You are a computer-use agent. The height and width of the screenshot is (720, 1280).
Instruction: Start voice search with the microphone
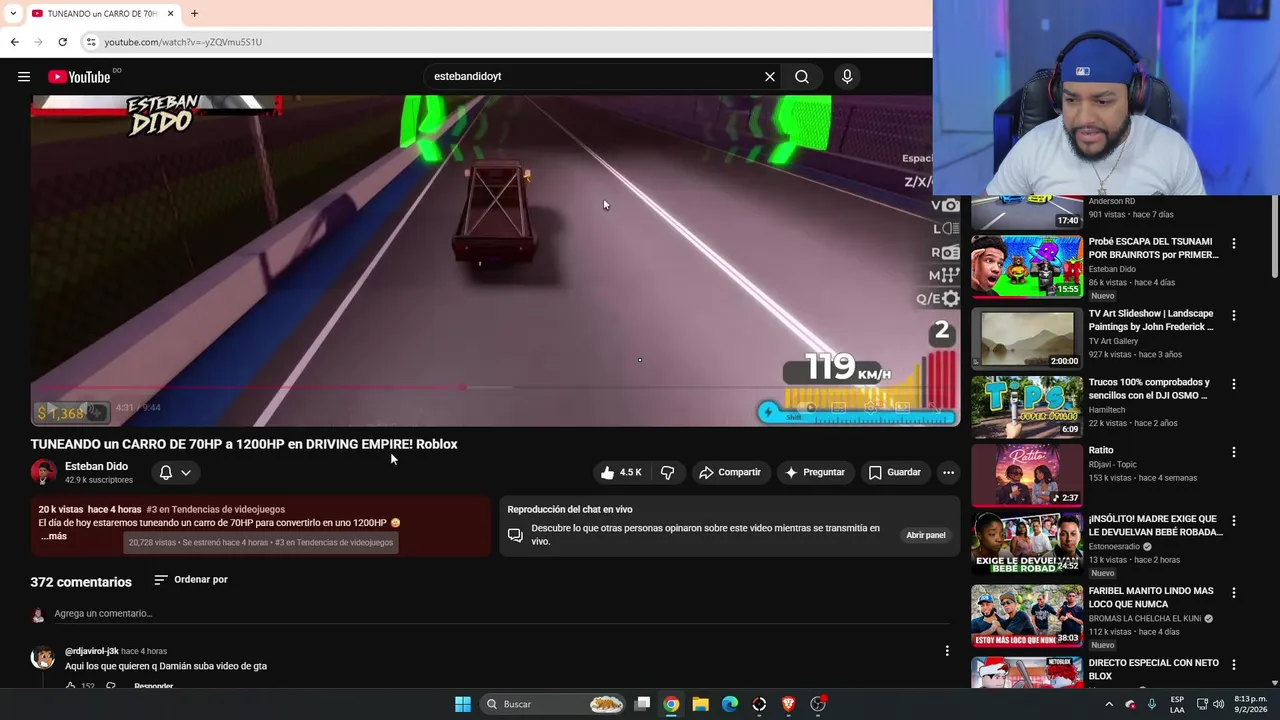[x=847, y=76]
